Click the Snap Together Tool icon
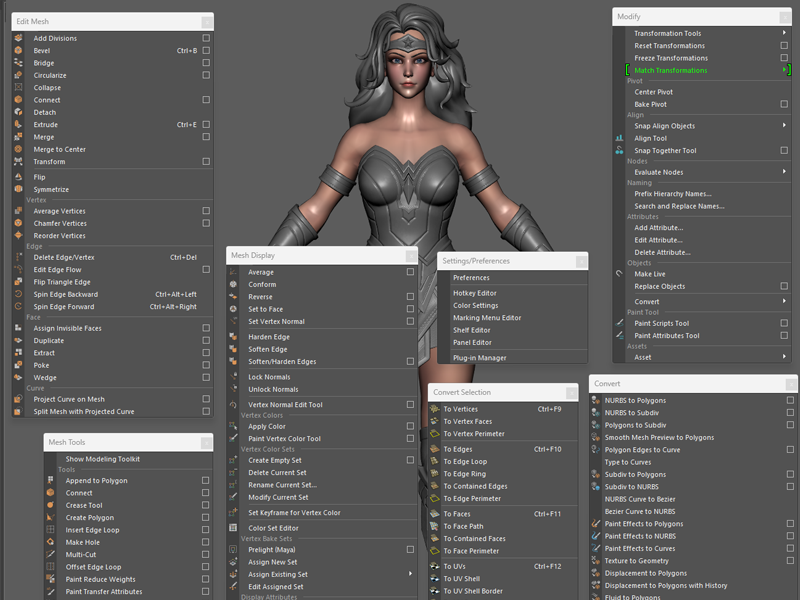The width and height of the screenshot is (800, 600). tap(619, 151)
